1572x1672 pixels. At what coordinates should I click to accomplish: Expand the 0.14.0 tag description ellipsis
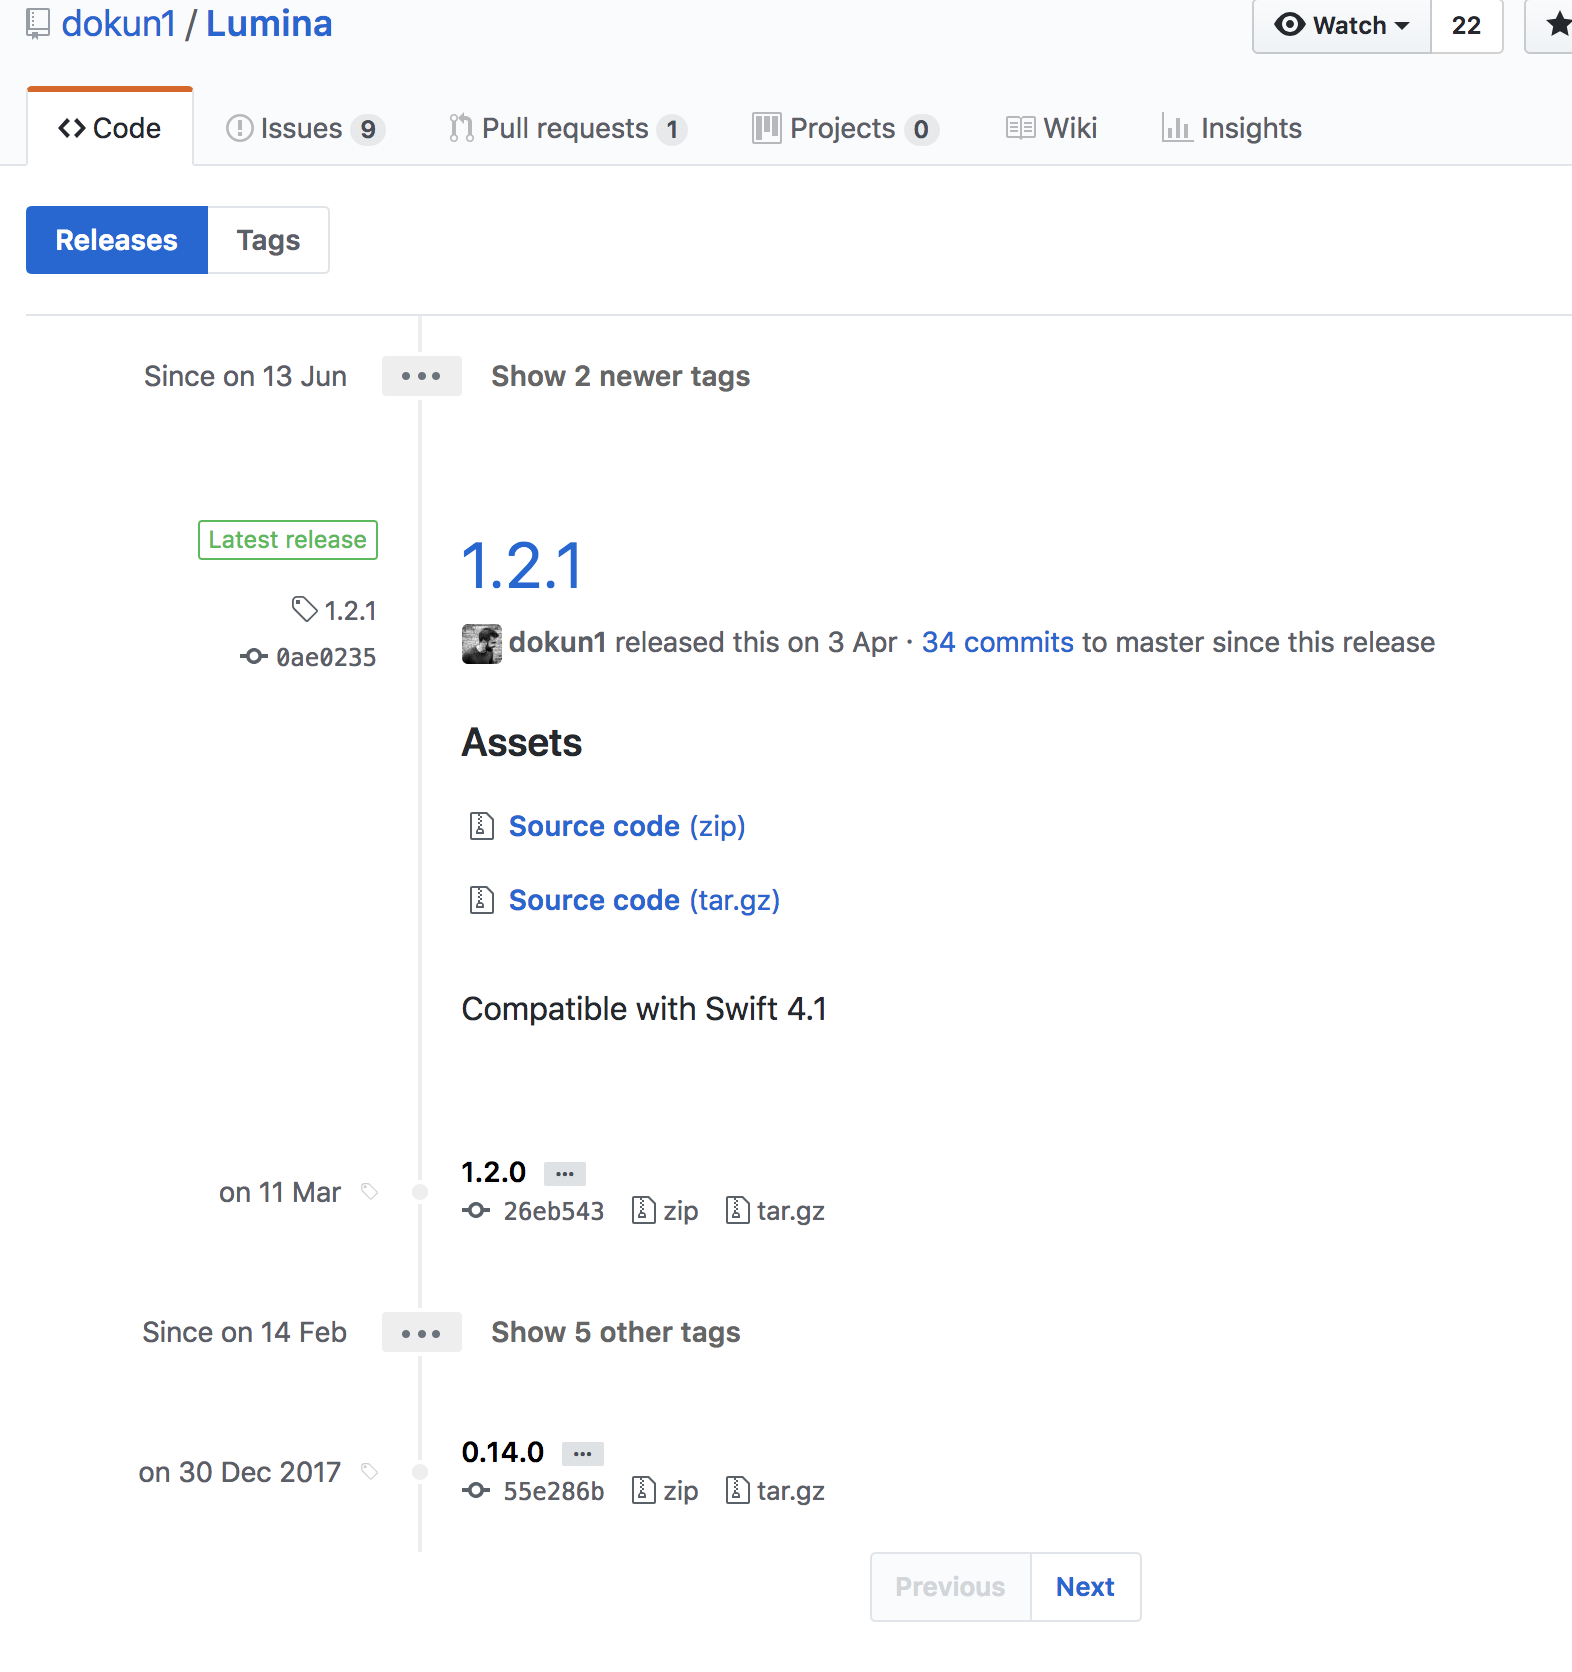[x=583, y=1453]
